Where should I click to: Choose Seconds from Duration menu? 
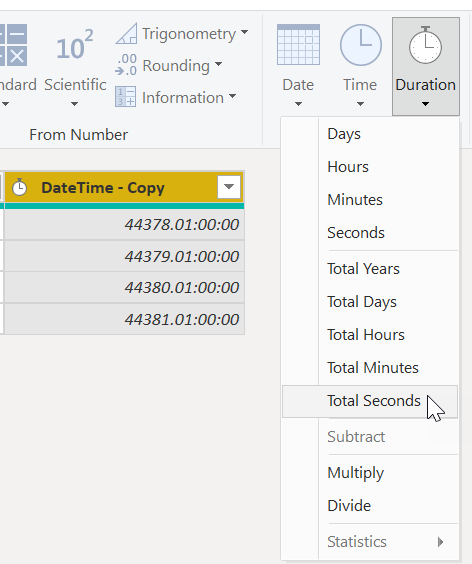(370, 233)
